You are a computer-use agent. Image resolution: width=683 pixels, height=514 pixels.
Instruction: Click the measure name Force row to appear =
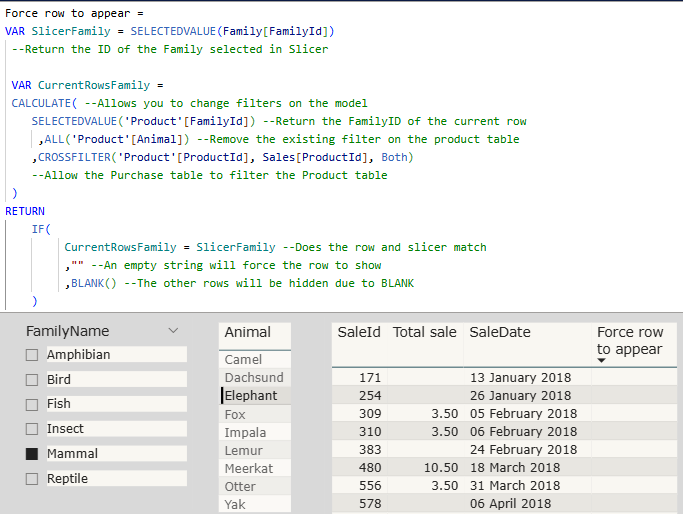(74, 13)
